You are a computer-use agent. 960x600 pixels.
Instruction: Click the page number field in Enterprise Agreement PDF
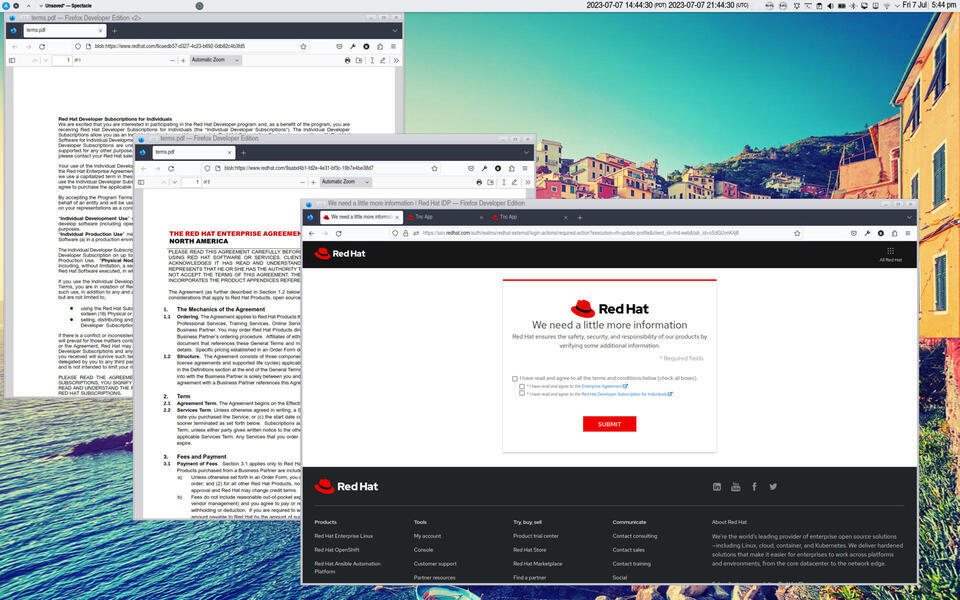click(x=192, y=182)
